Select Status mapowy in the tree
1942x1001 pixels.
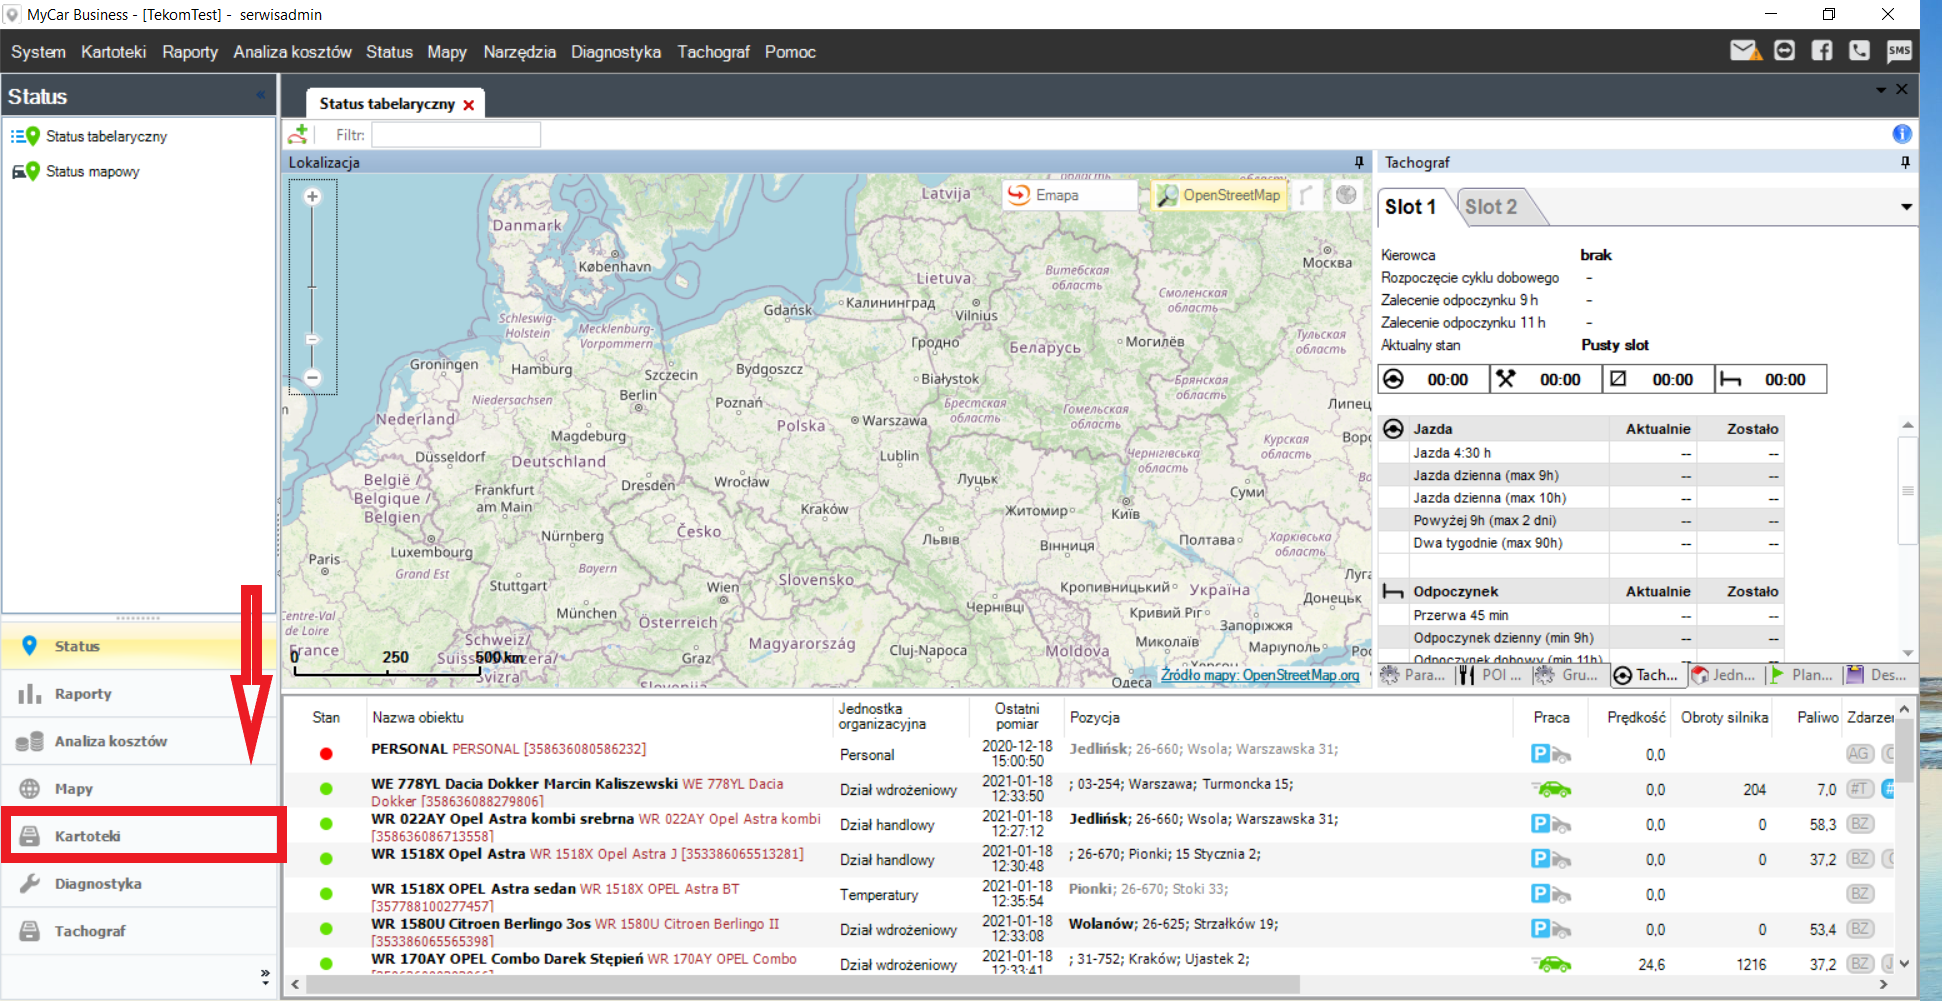92,171
